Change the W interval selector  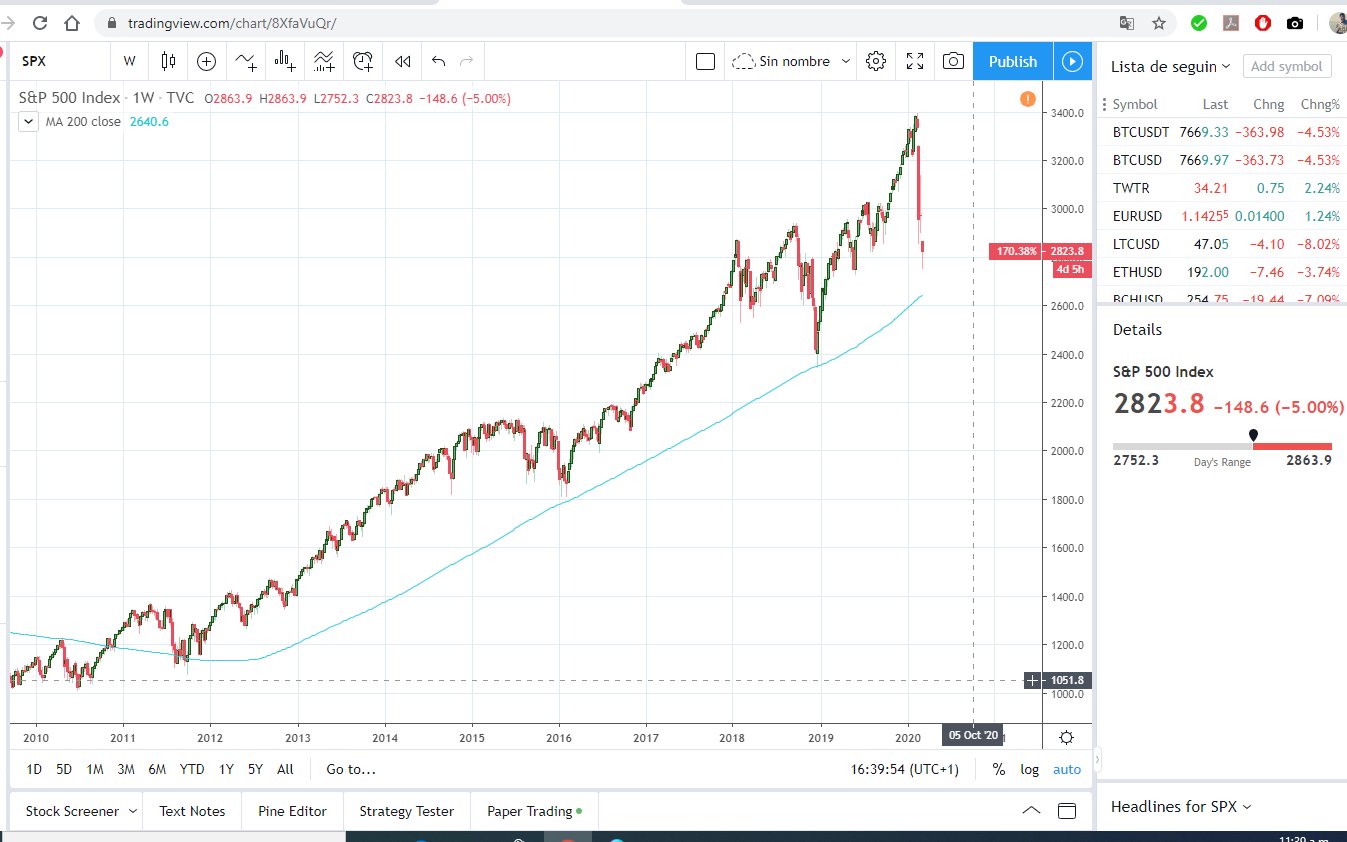pyautogui.click(x=129, y=61)
